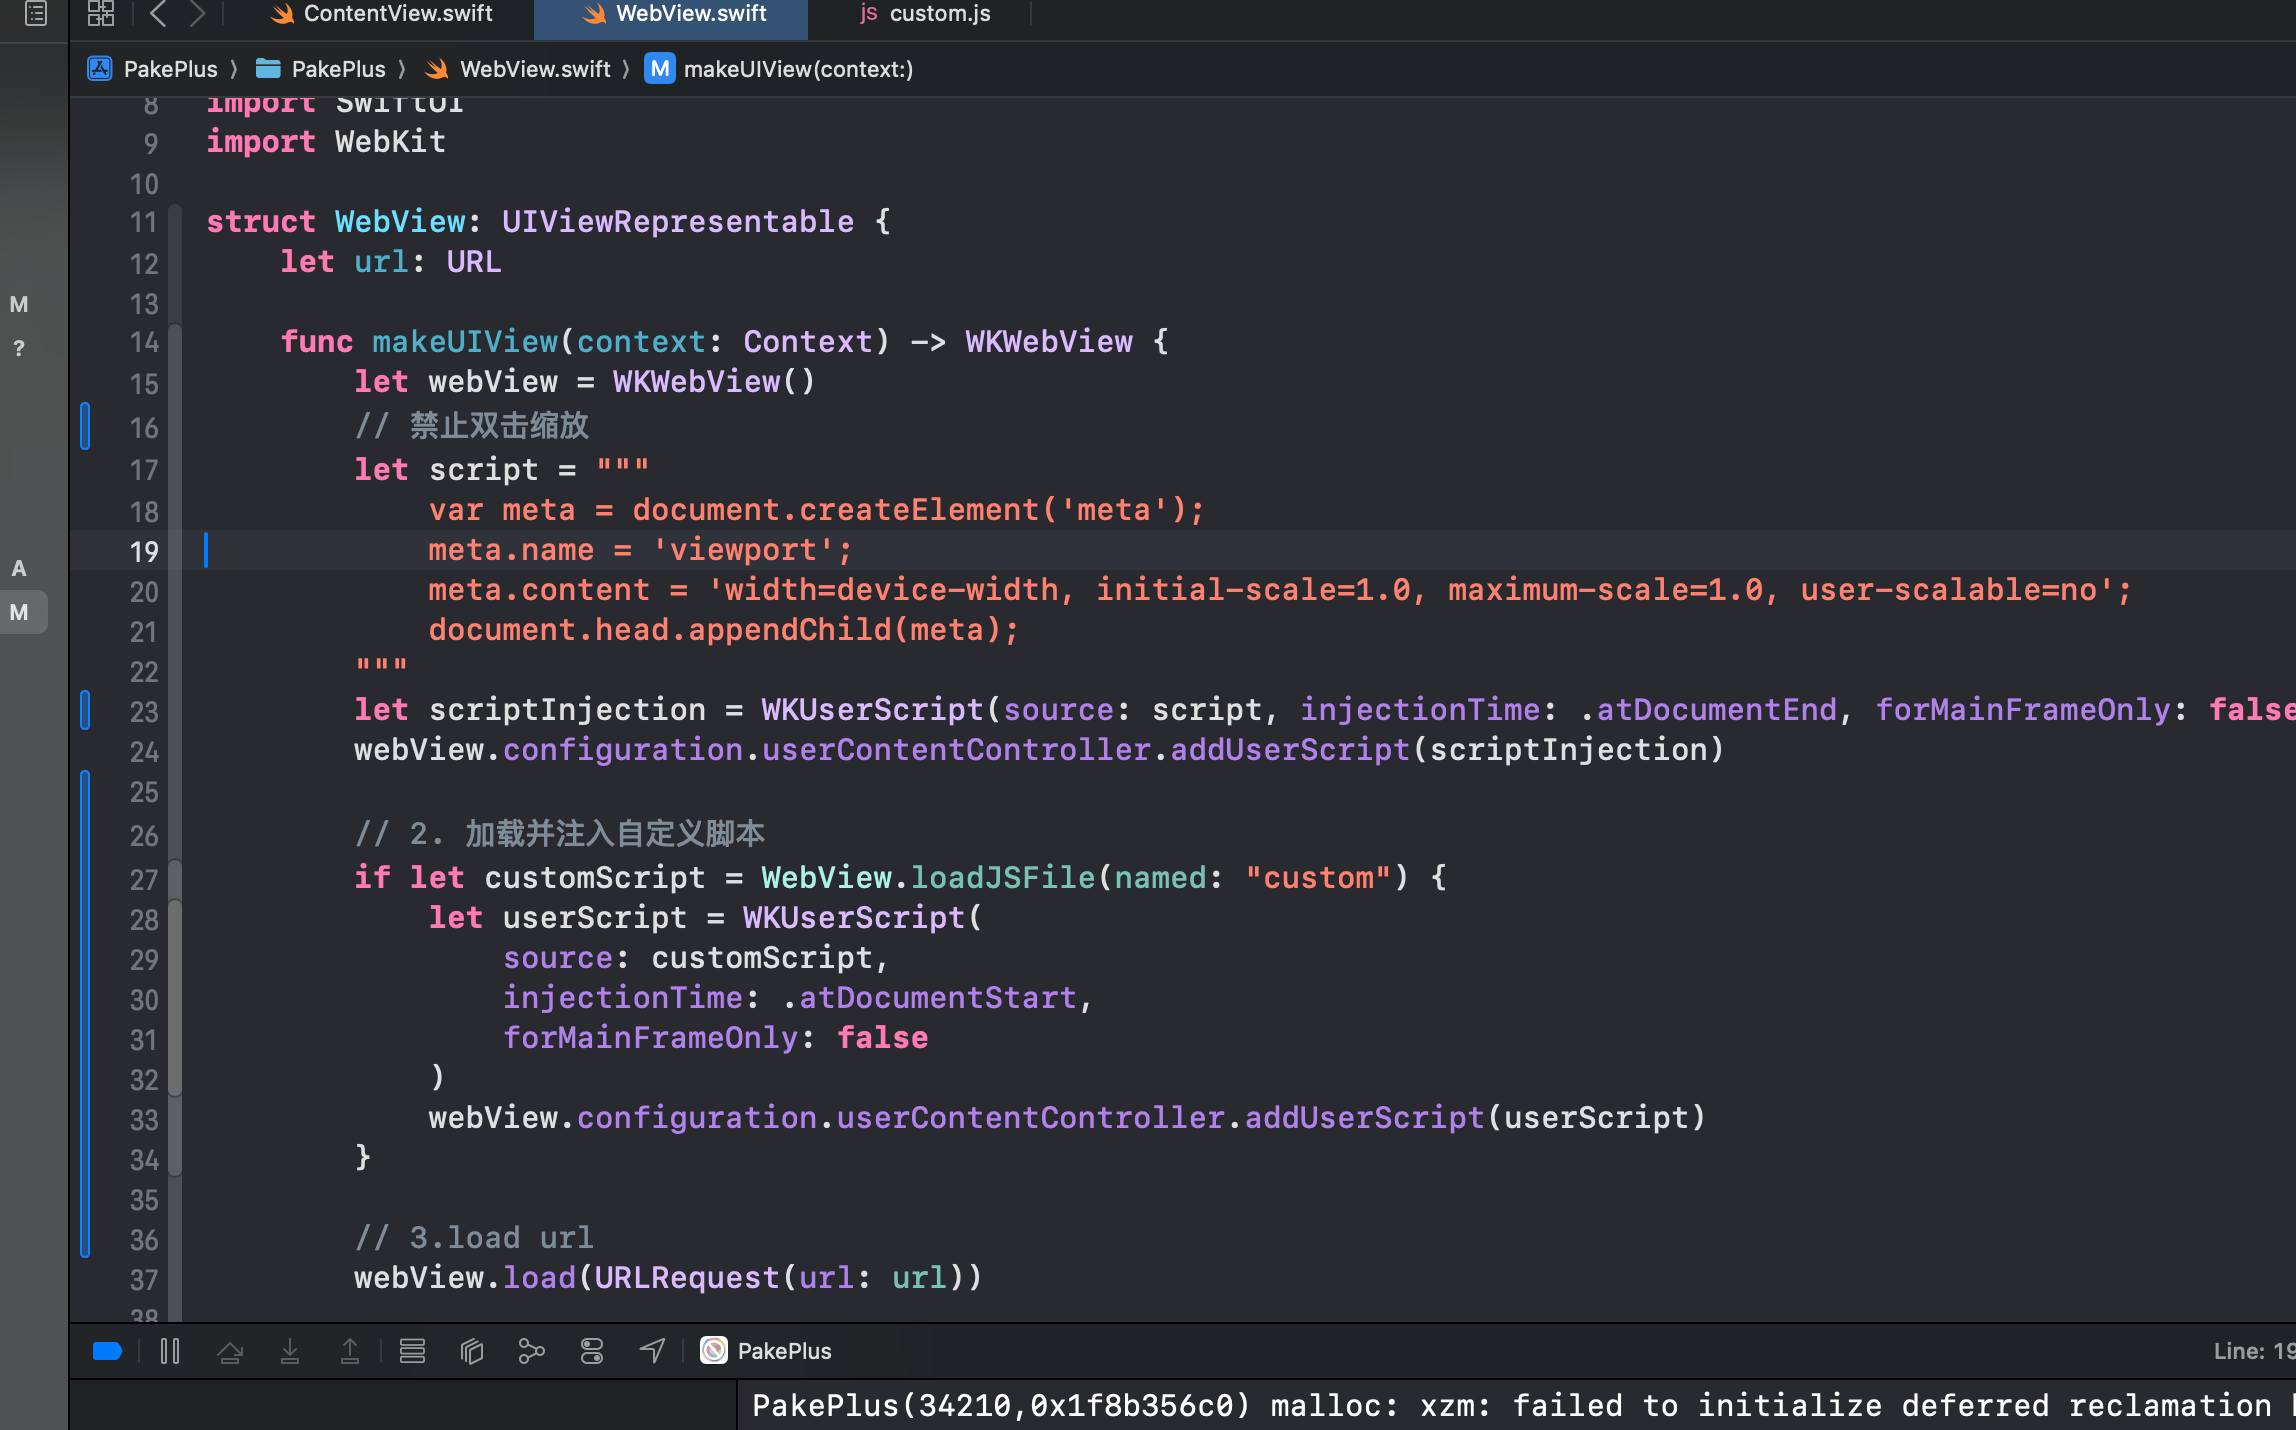Pause program execution in debug bar
Image resolution: width=2296 pixels, height=1430 pixels.
(170, 1352)
